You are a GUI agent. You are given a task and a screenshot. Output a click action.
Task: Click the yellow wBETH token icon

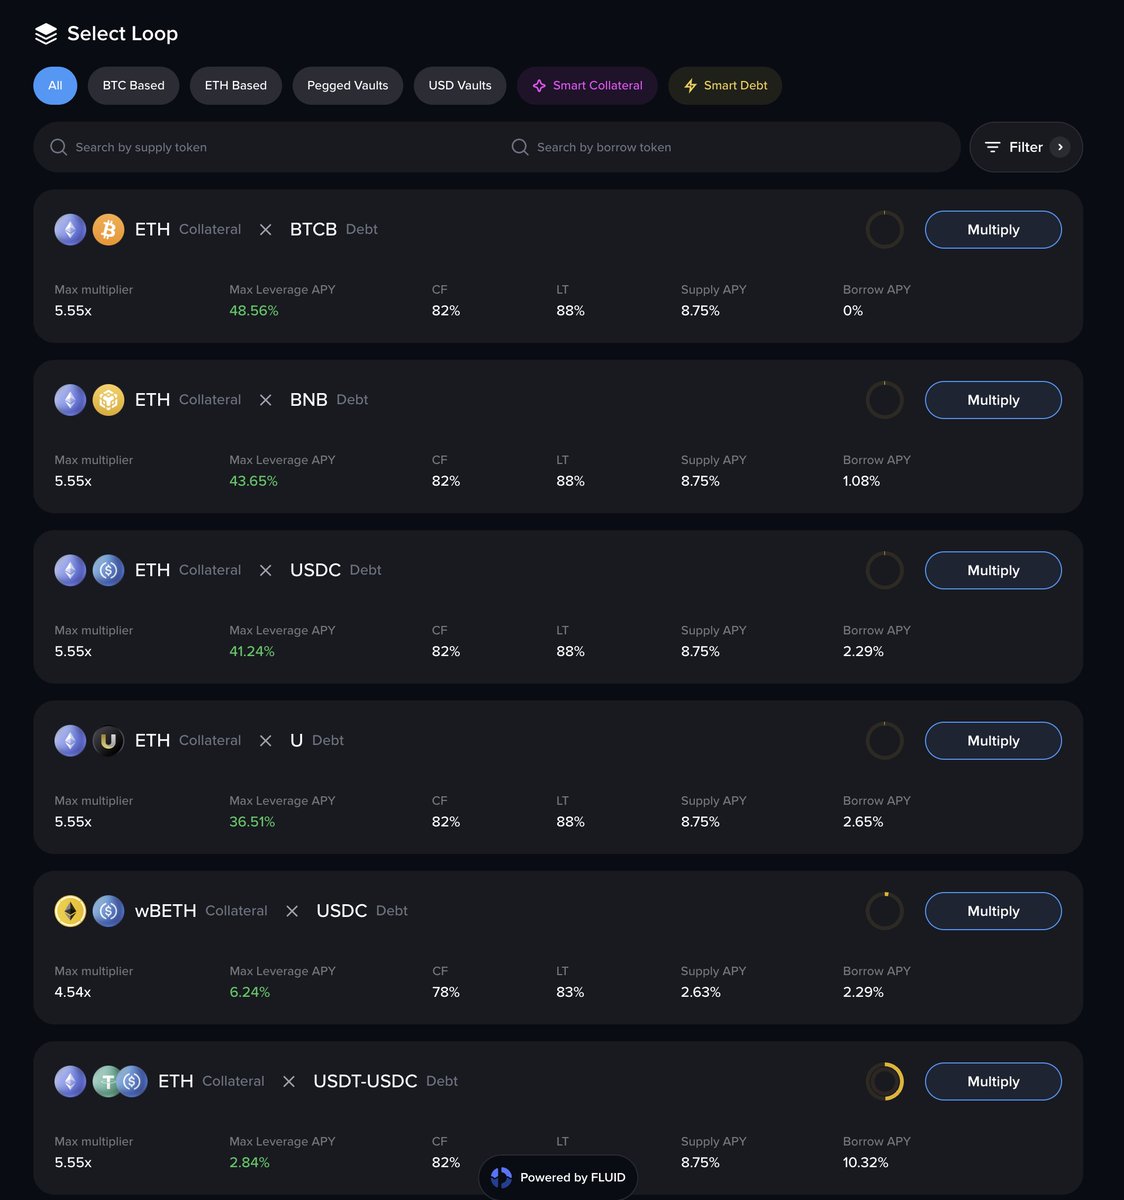click(x=70, y=911)
